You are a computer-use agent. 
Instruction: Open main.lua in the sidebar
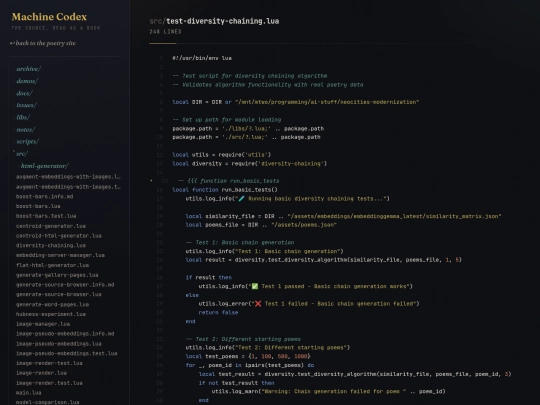click(x=29, y=393)
